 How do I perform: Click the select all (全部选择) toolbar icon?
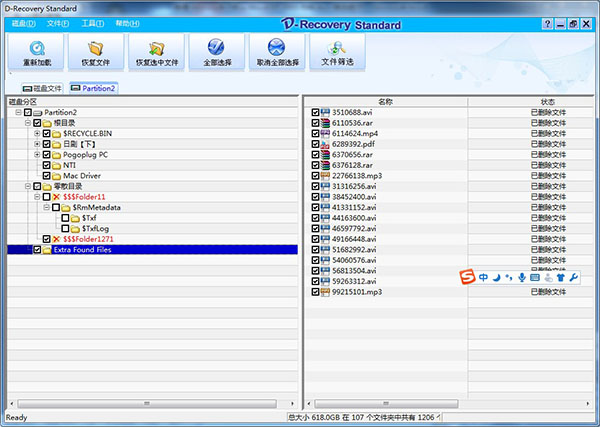pos(217,52)
